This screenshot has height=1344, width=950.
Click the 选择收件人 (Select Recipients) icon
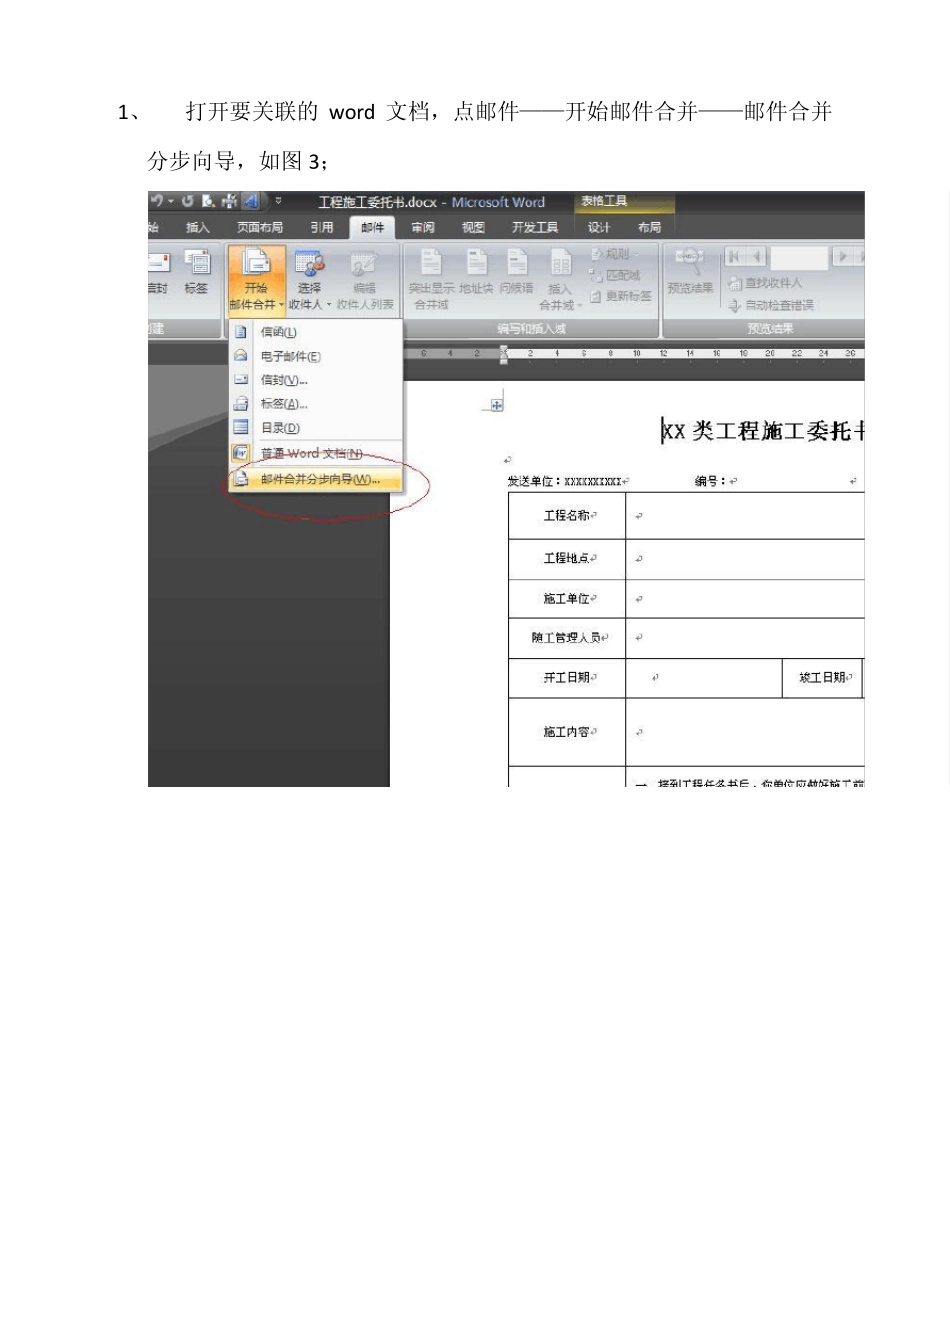tap(309, 264)
